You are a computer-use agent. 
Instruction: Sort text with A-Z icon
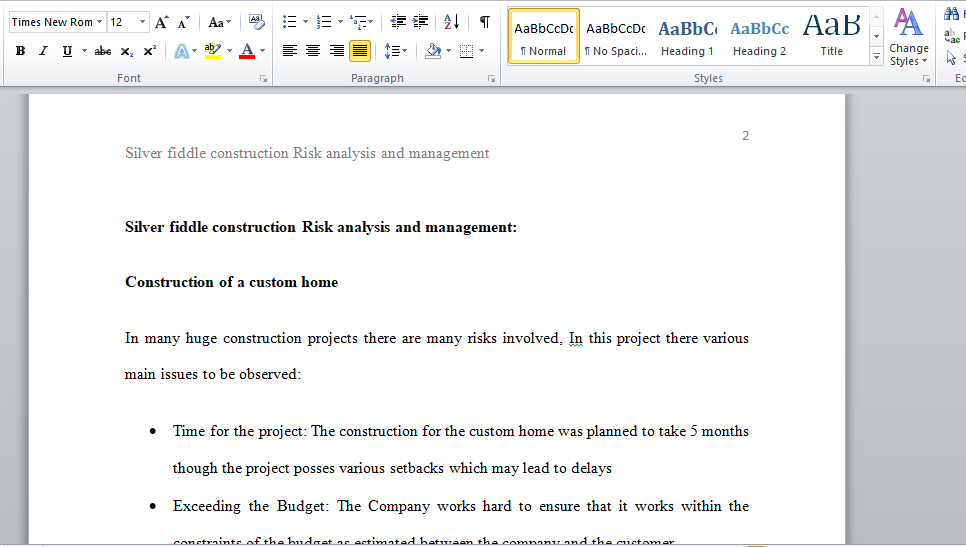[452, 22]
